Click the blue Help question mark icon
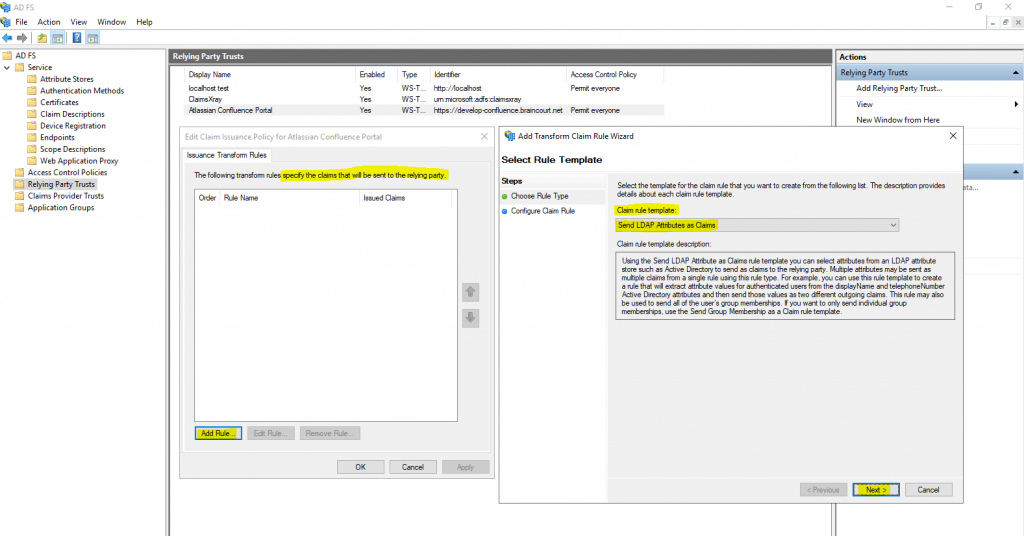This screenshot has height=536, width=1024. pos(76,38)
